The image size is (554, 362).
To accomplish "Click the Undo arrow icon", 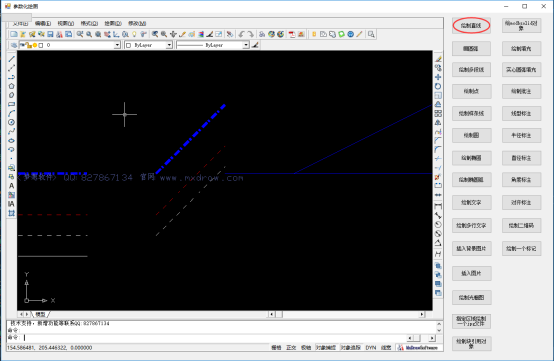I will pos(241,34).
